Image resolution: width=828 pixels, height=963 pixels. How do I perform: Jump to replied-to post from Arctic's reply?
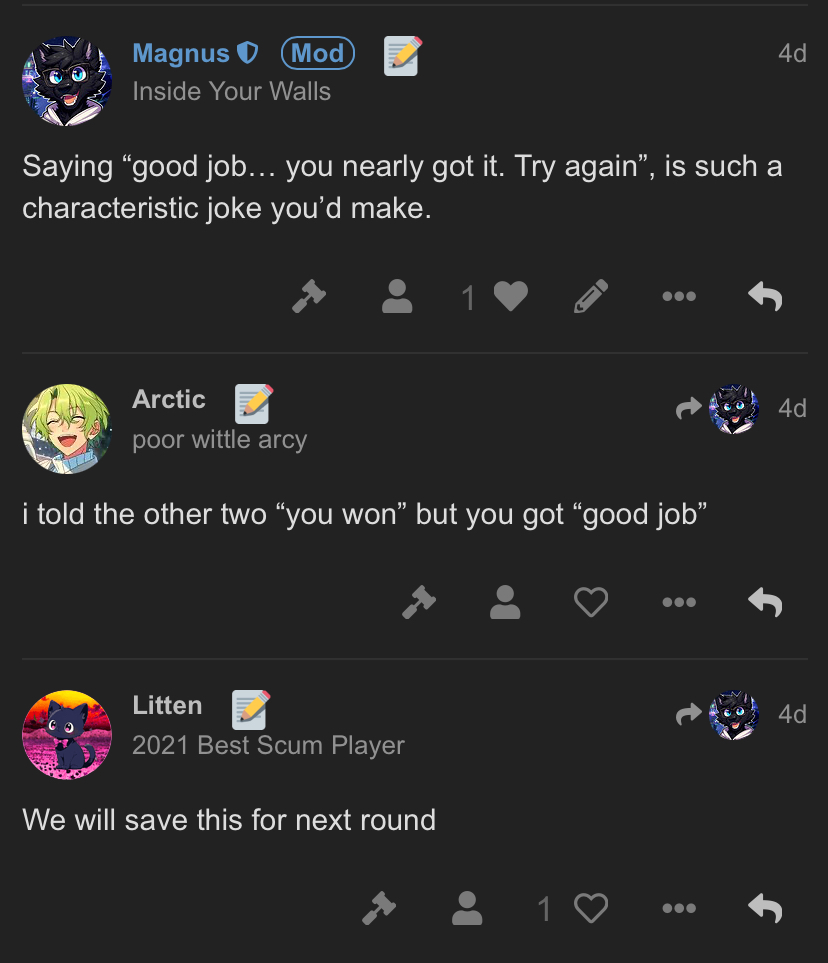717,408
